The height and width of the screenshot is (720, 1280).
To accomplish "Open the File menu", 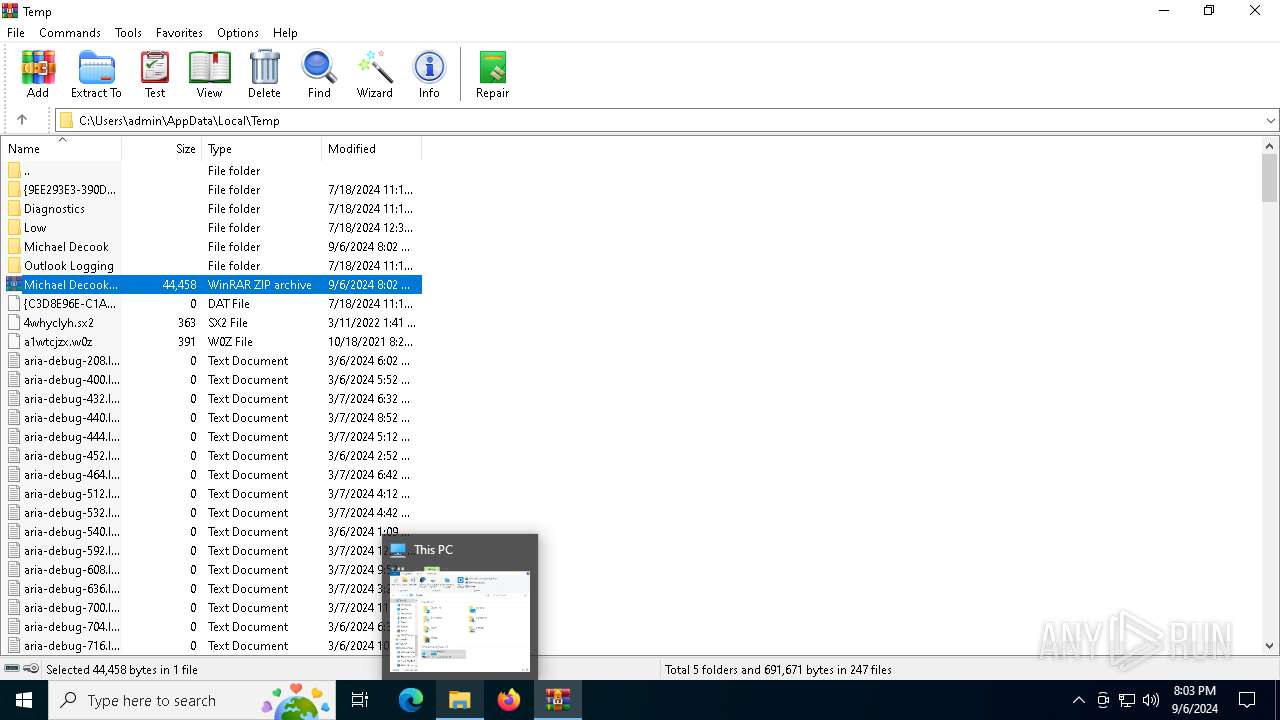I will click(16, 33).
